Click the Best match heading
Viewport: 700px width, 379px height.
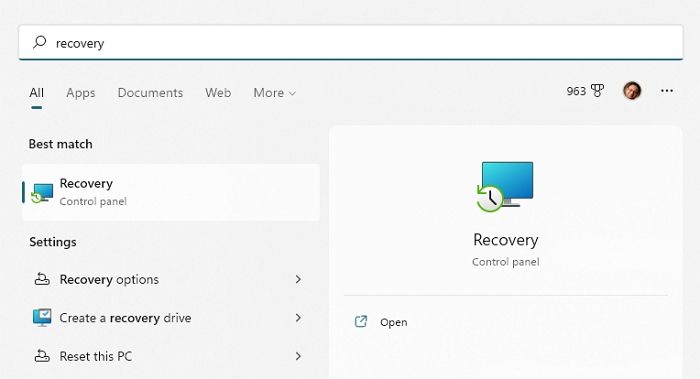(x=60, y=144)
